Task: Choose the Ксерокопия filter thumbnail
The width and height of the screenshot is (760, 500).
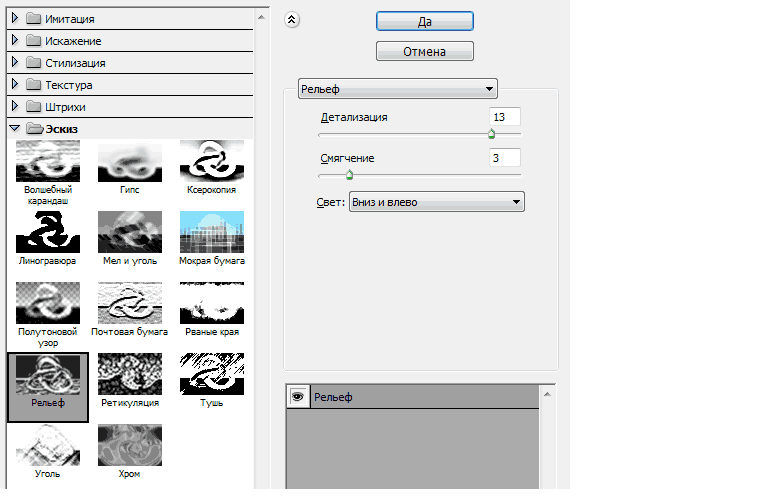Action: click(210, 160)
